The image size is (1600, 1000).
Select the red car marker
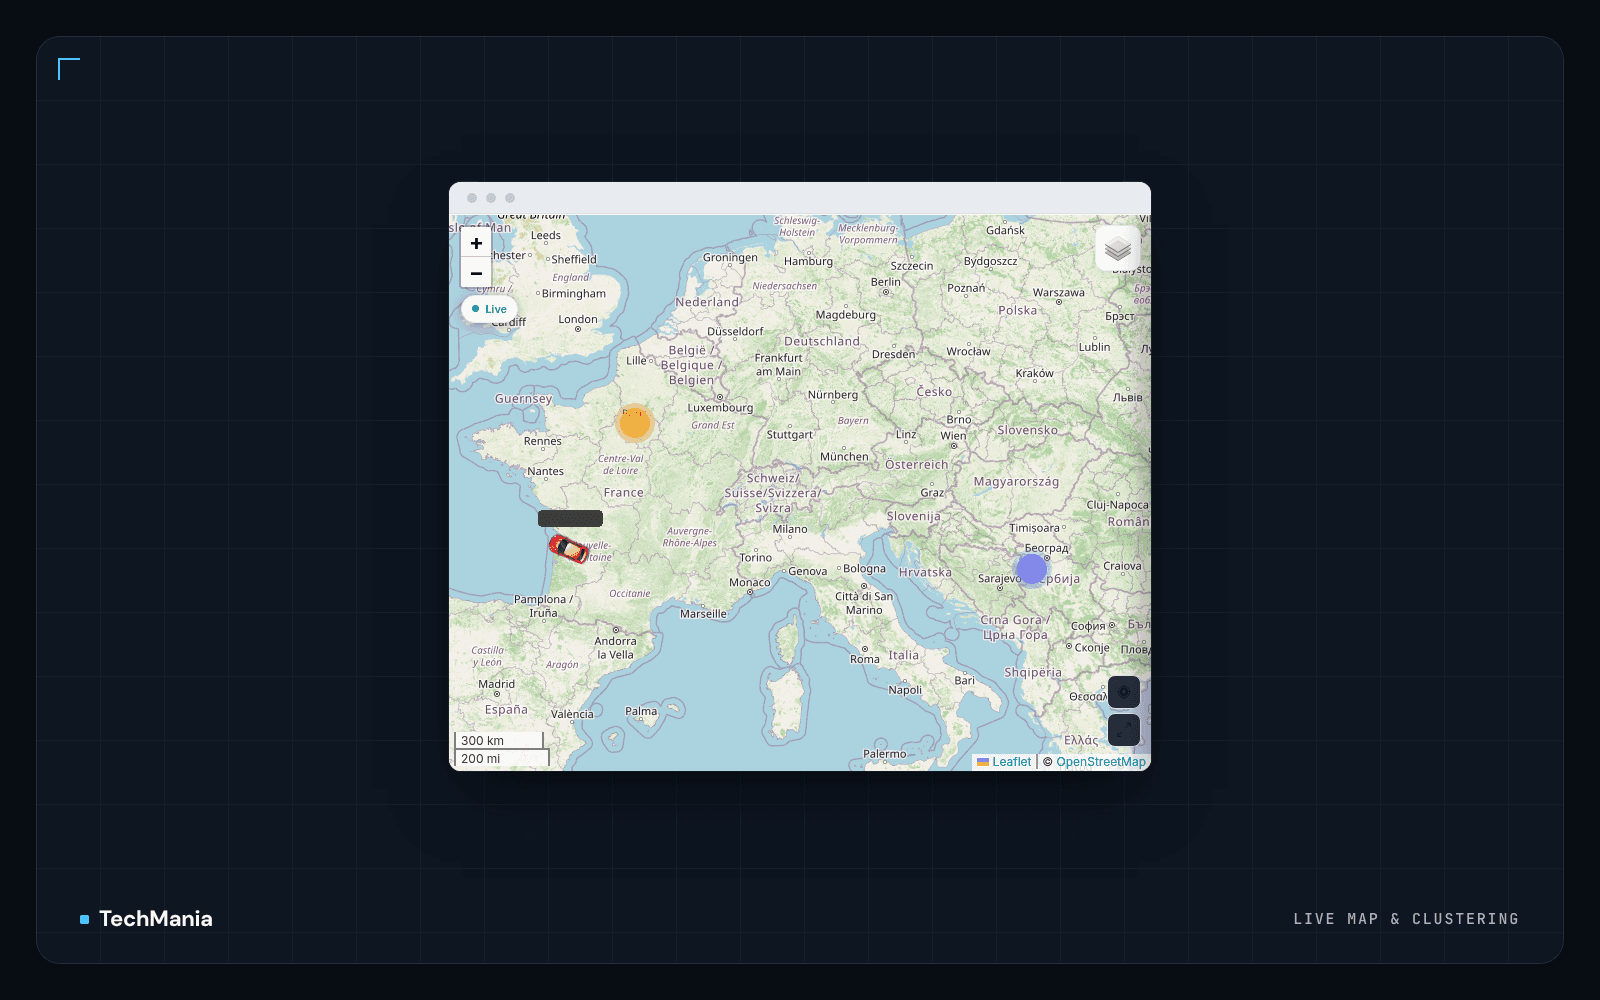568,548
